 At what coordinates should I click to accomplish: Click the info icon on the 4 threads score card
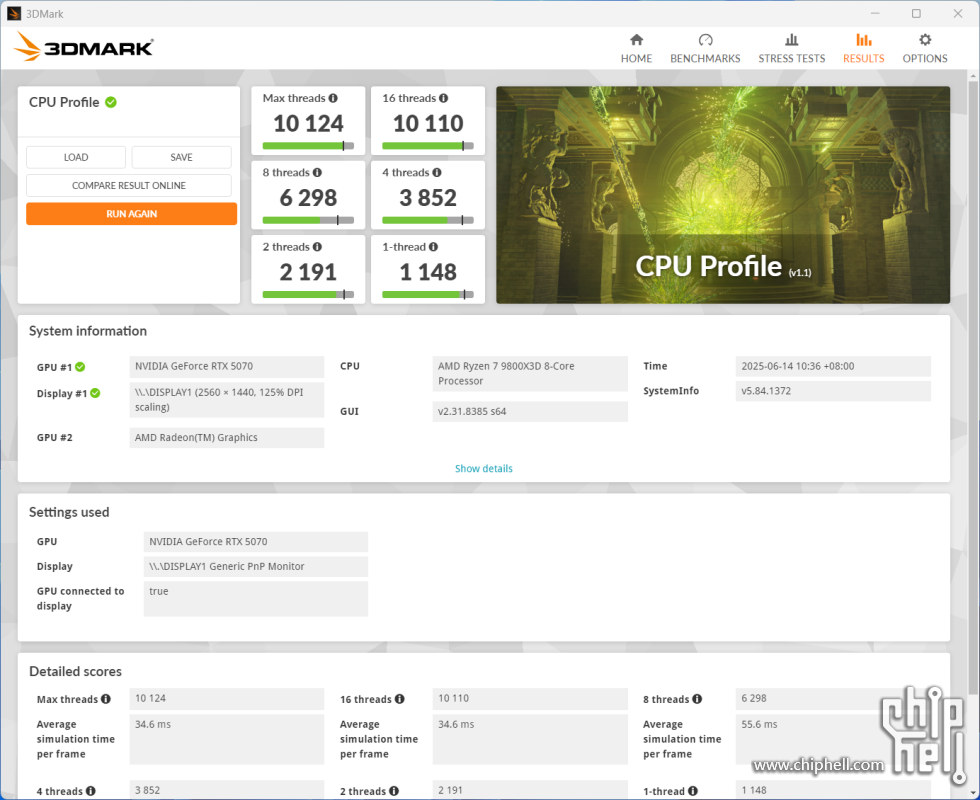click(x=437, y=172)
